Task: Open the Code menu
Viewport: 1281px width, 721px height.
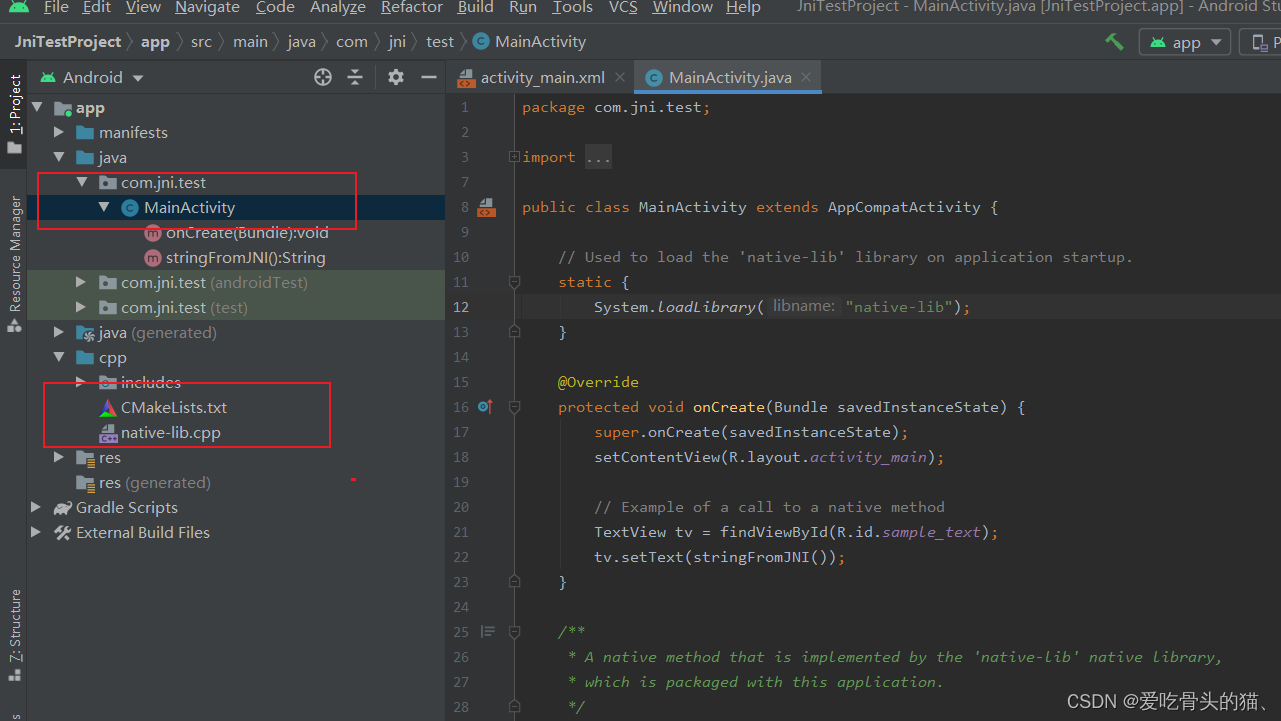Action: tap(275, 7)
